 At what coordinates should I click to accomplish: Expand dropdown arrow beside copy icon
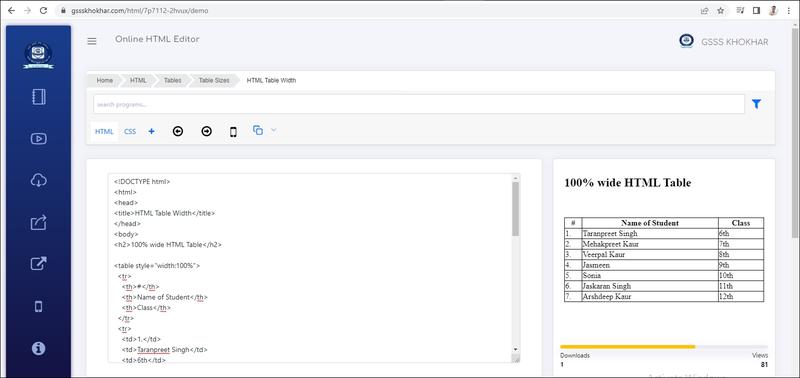273,130
